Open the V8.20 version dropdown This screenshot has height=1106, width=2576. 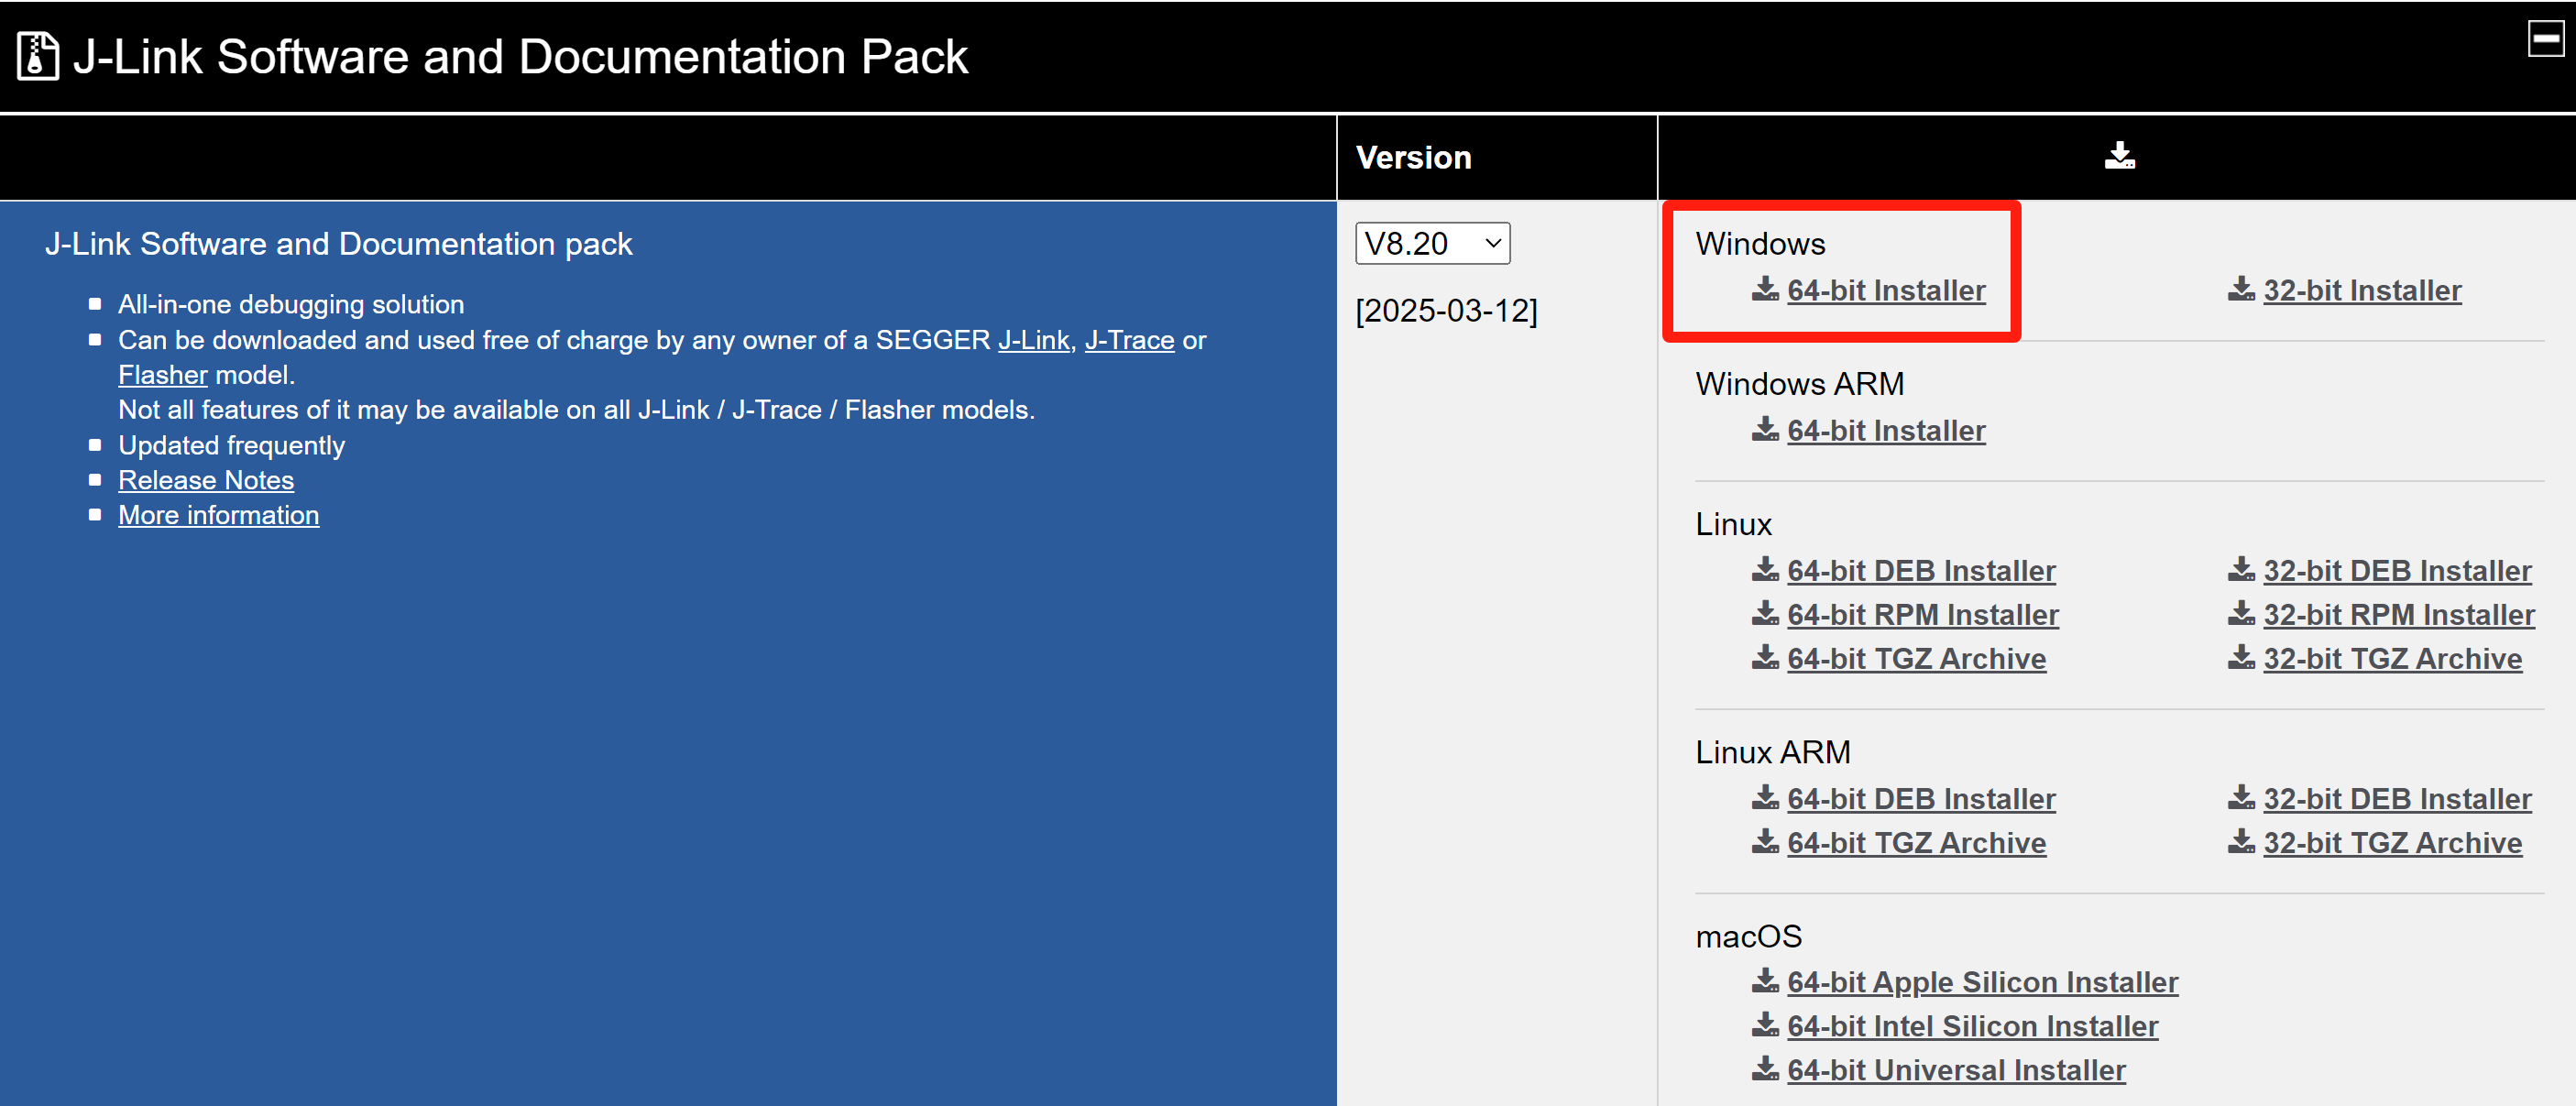(1431, 243)
